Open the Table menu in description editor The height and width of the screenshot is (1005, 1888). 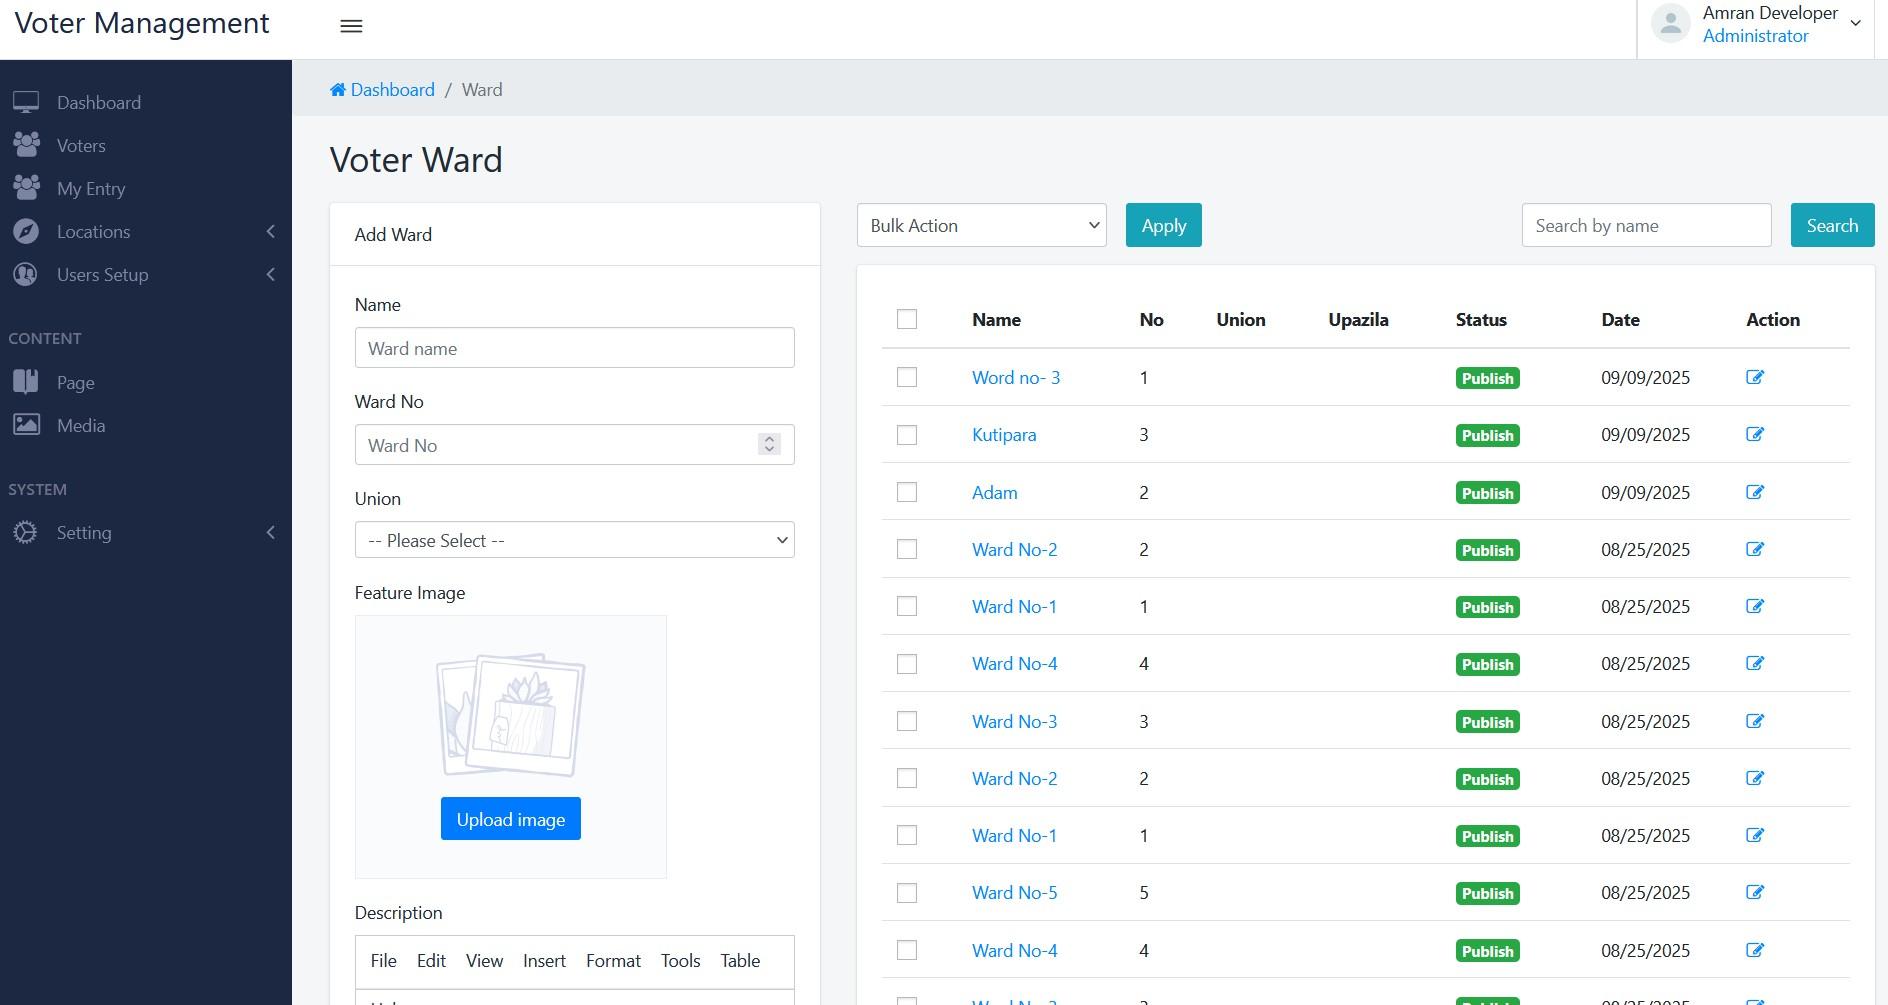point(740,960)
